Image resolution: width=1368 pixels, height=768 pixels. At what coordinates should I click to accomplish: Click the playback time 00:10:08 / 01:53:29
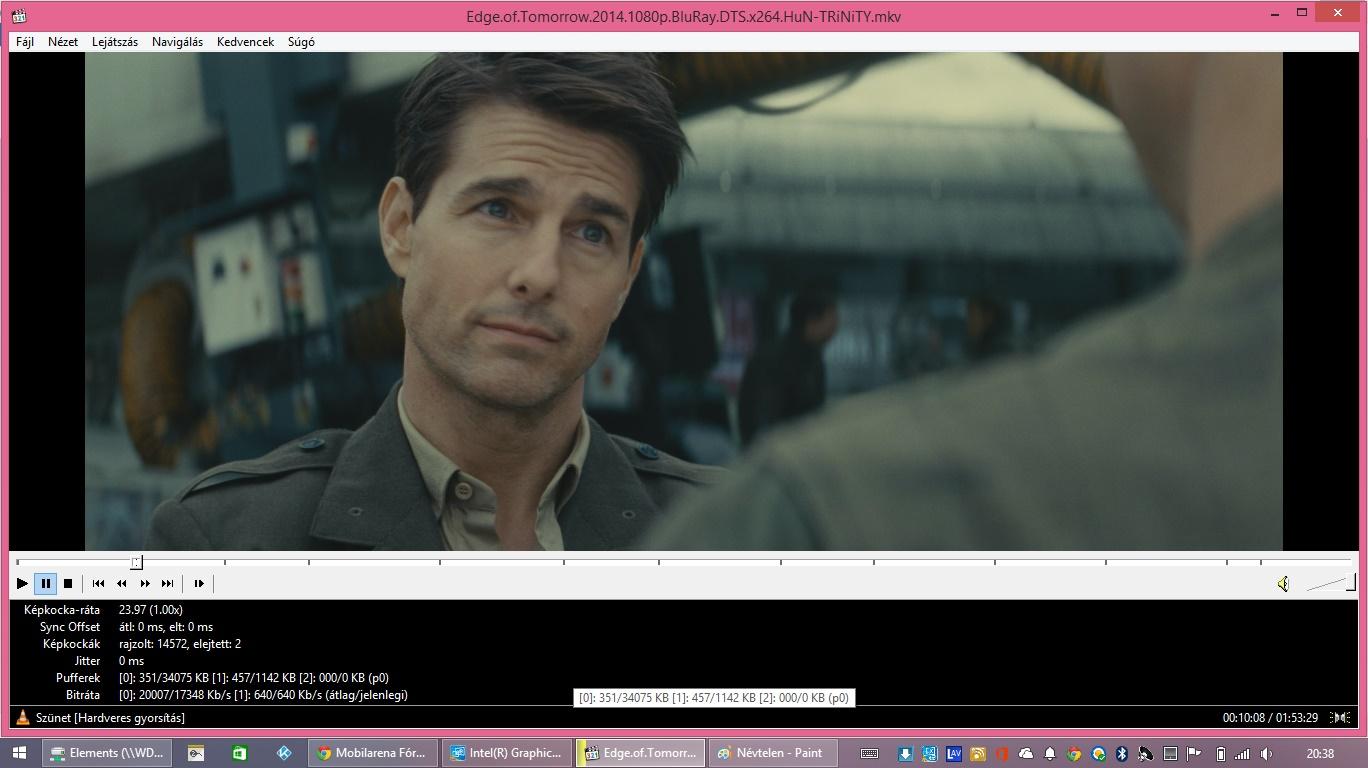tap(1270, 717)
